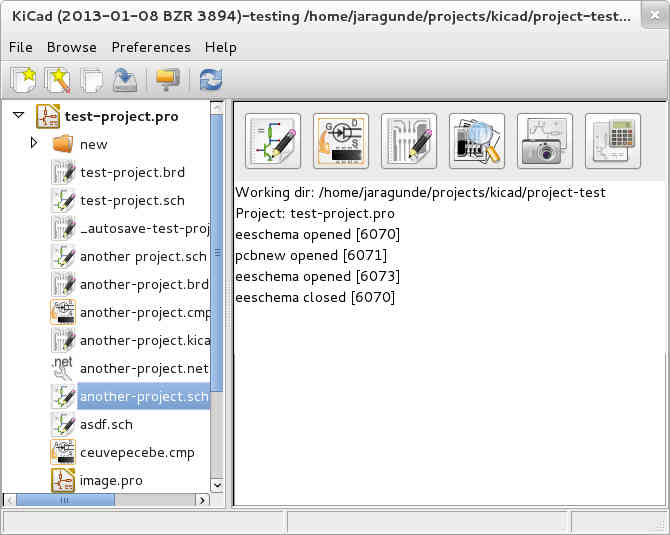Click the Open project toolbar icon
Image resolution: width=670 pixels, height=535 pixels.
[x=92, y=80]
